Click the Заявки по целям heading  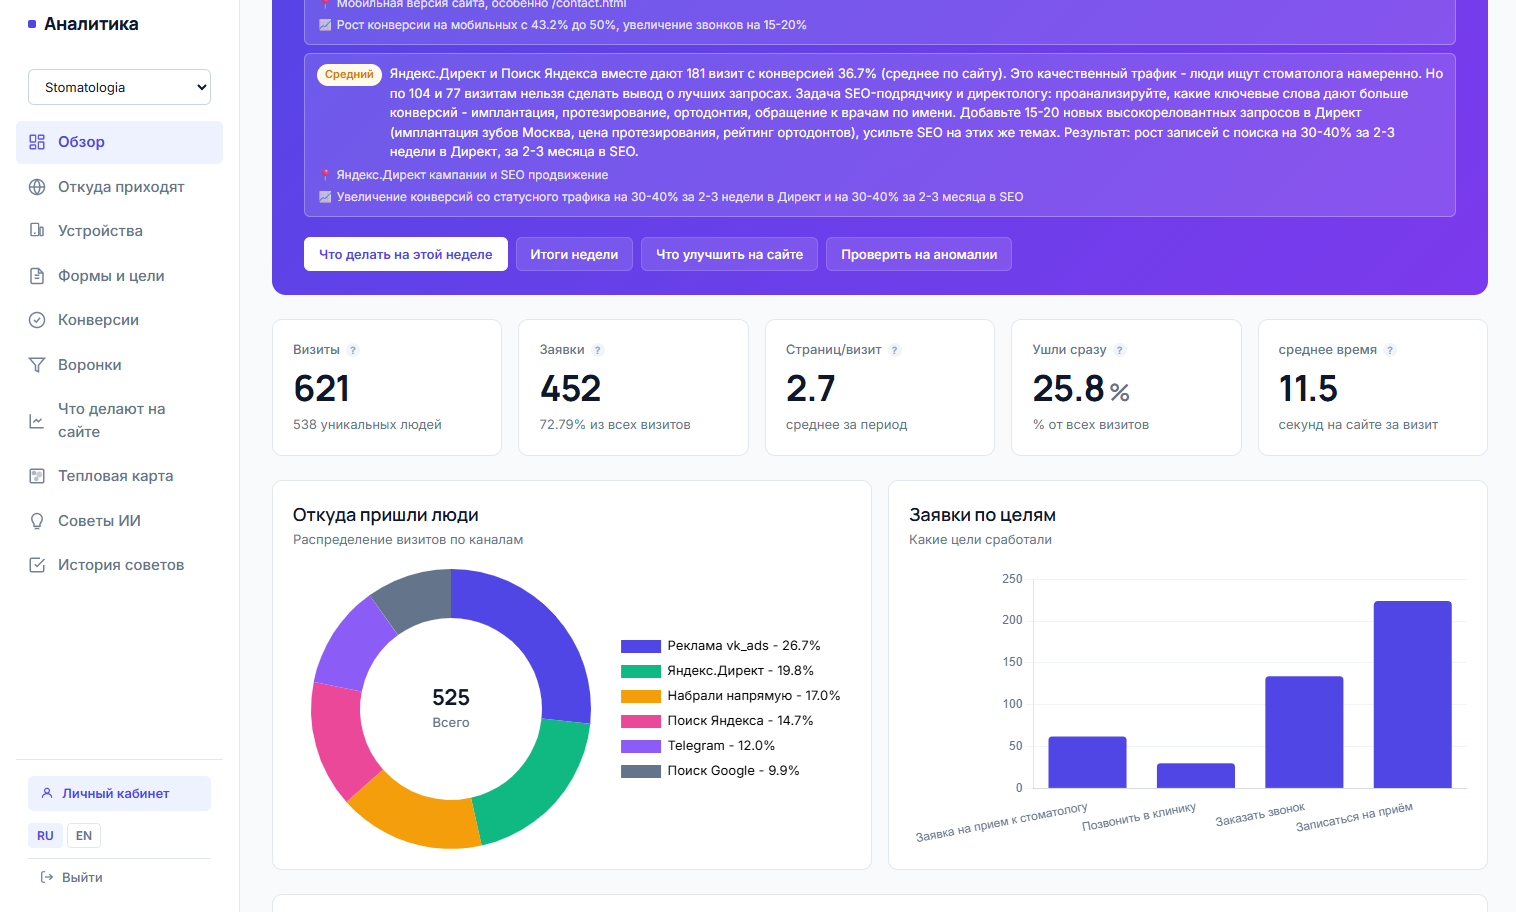[x=982, y=515]
